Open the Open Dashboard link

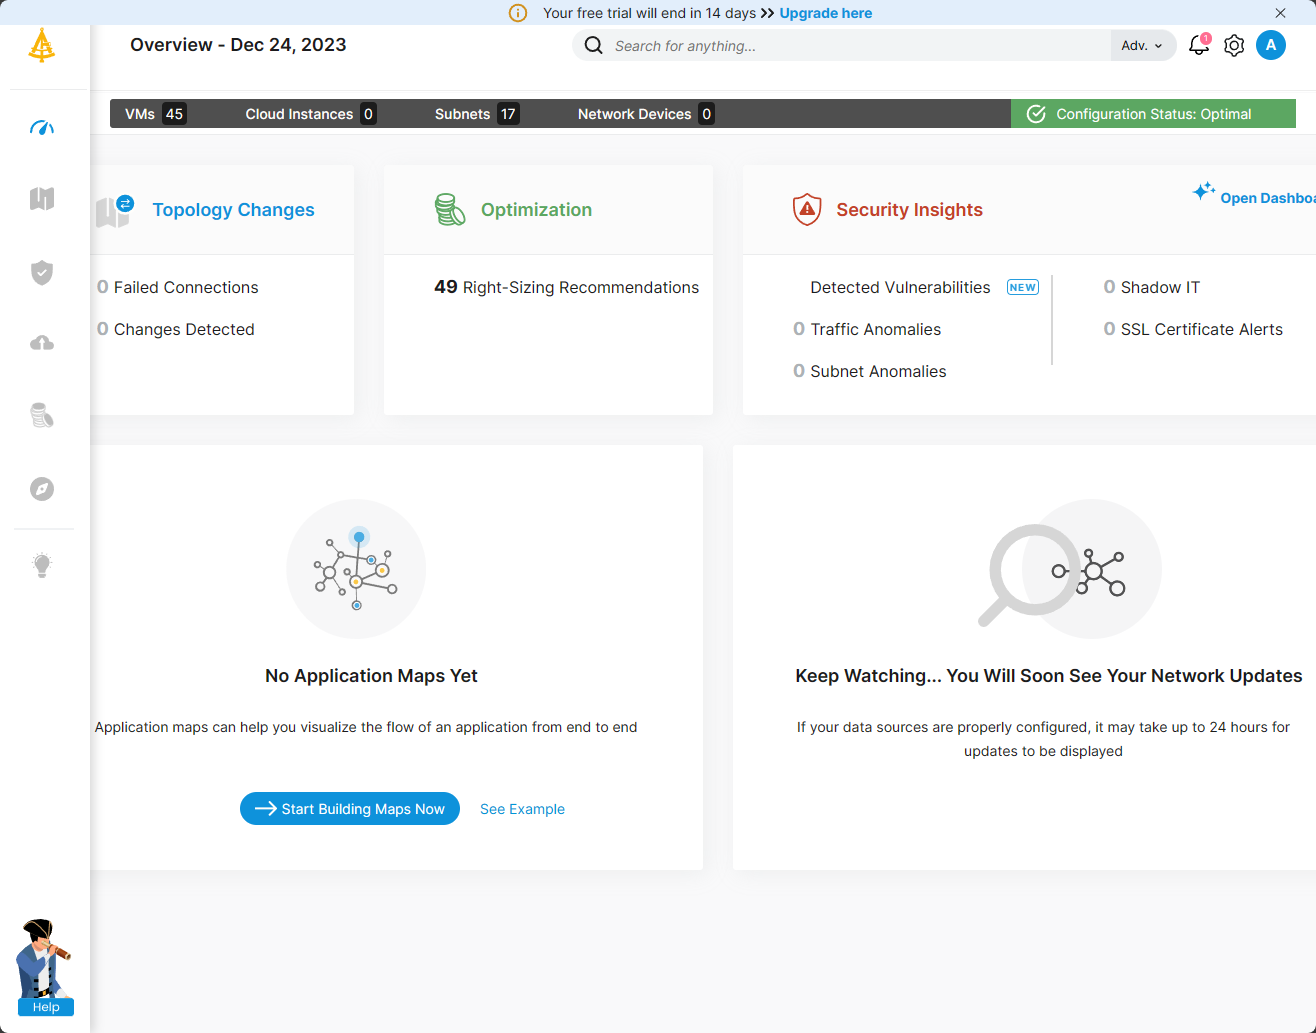pyautogui.click(x=1268, y=198)
